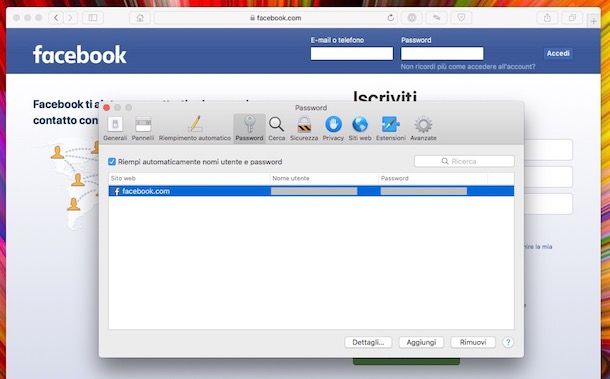Image resolution: width=610 pixels, height=379 pixels.
Task: Open Non ricordi più come accedere link
Action: (468, 67)
